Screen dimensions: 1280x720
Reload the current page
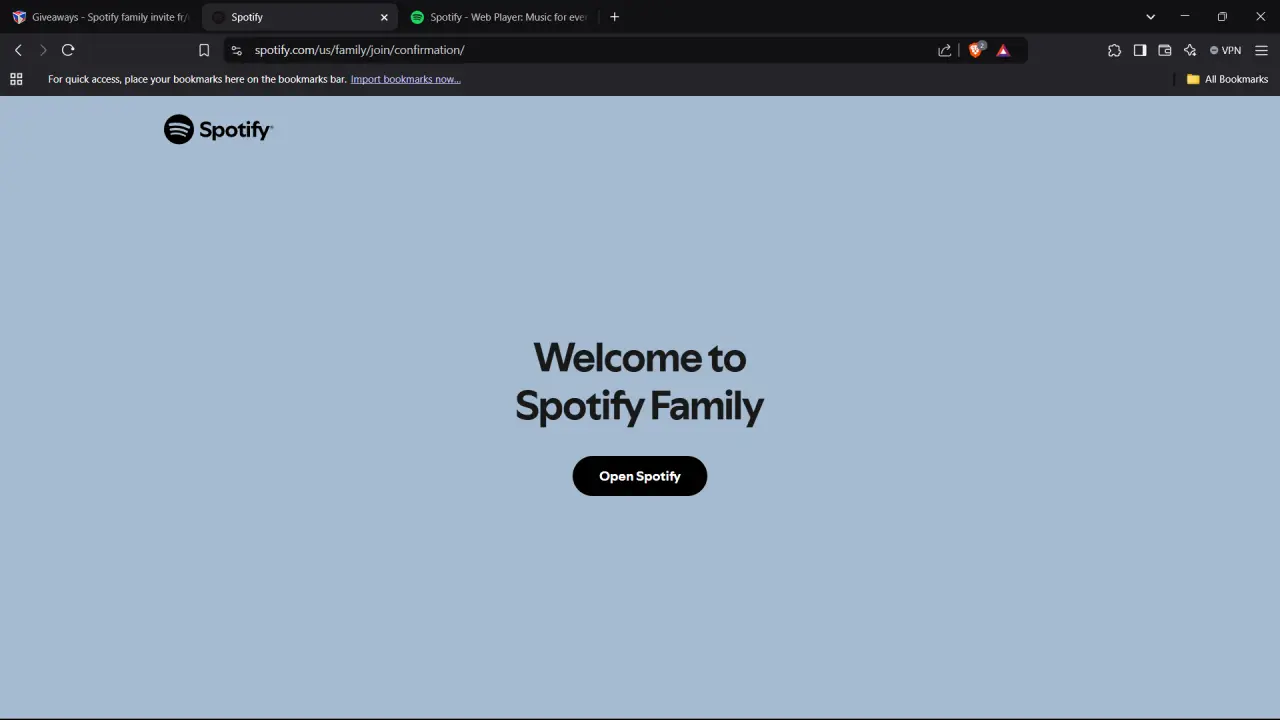68,50
